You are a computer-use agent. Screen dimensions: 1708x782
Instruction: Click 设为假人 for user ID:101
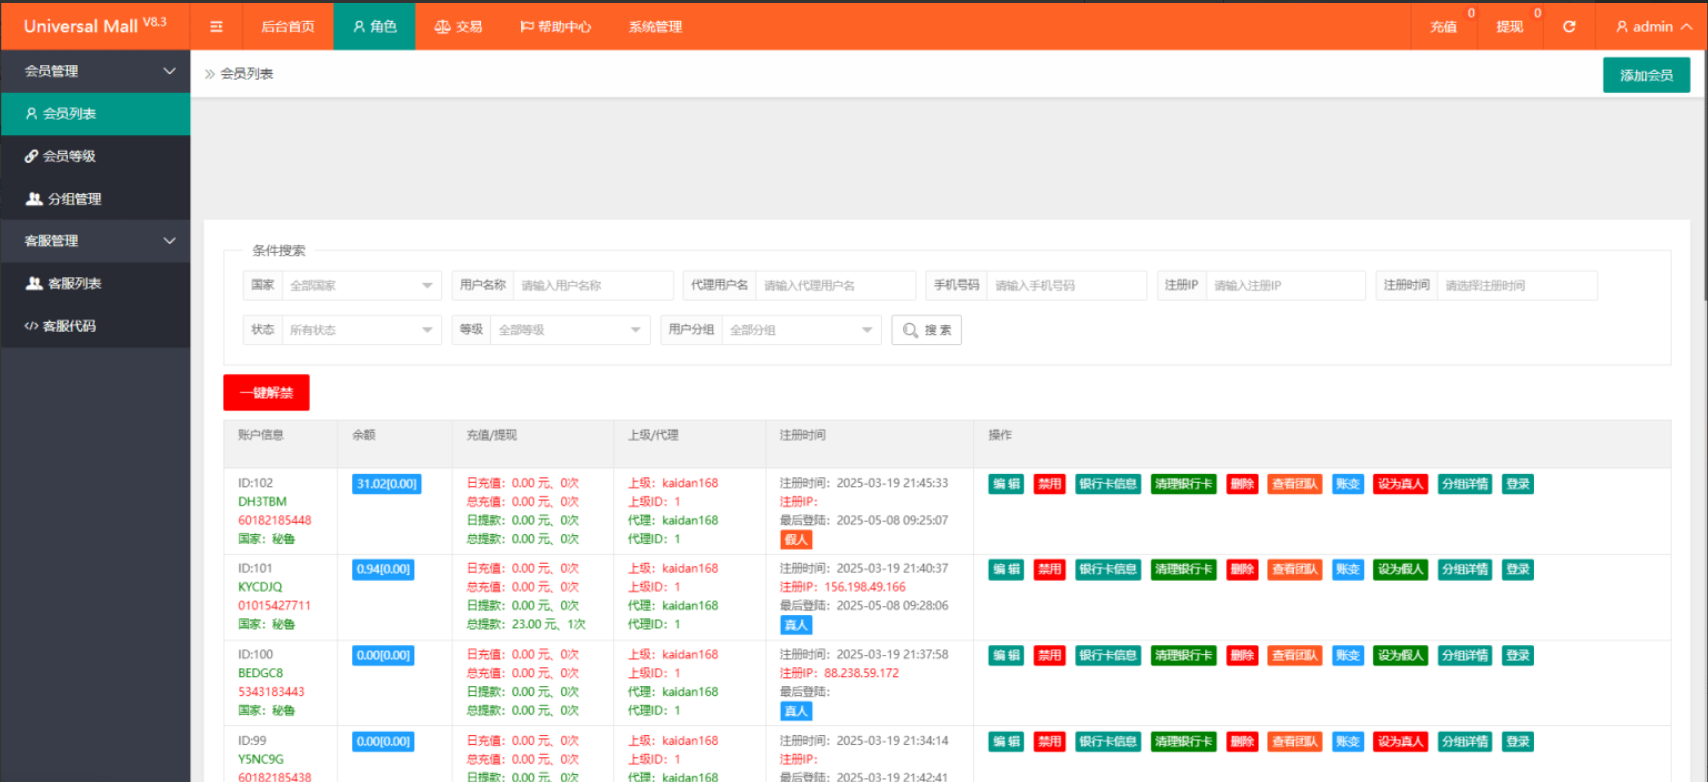(x=1400, y=570)
